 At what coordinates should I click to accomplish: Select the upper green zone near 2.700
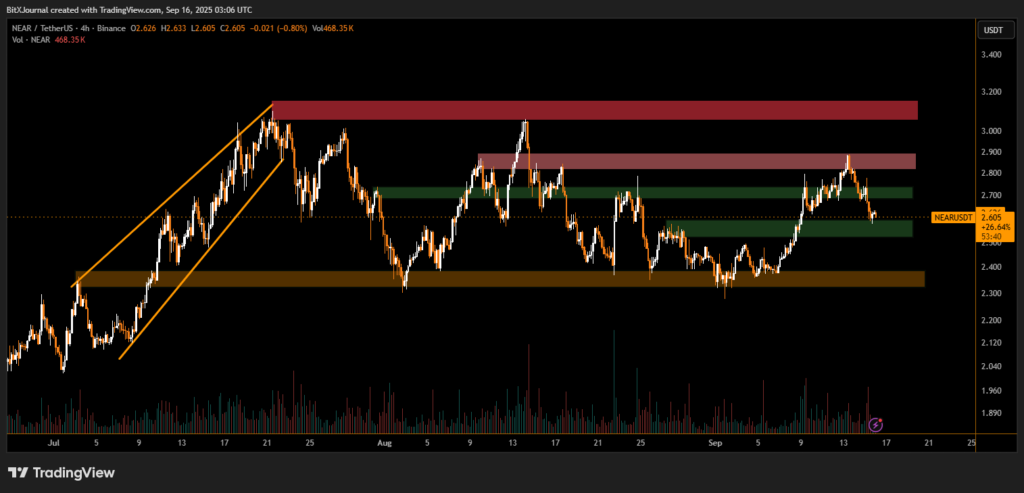tap(643, 192)
